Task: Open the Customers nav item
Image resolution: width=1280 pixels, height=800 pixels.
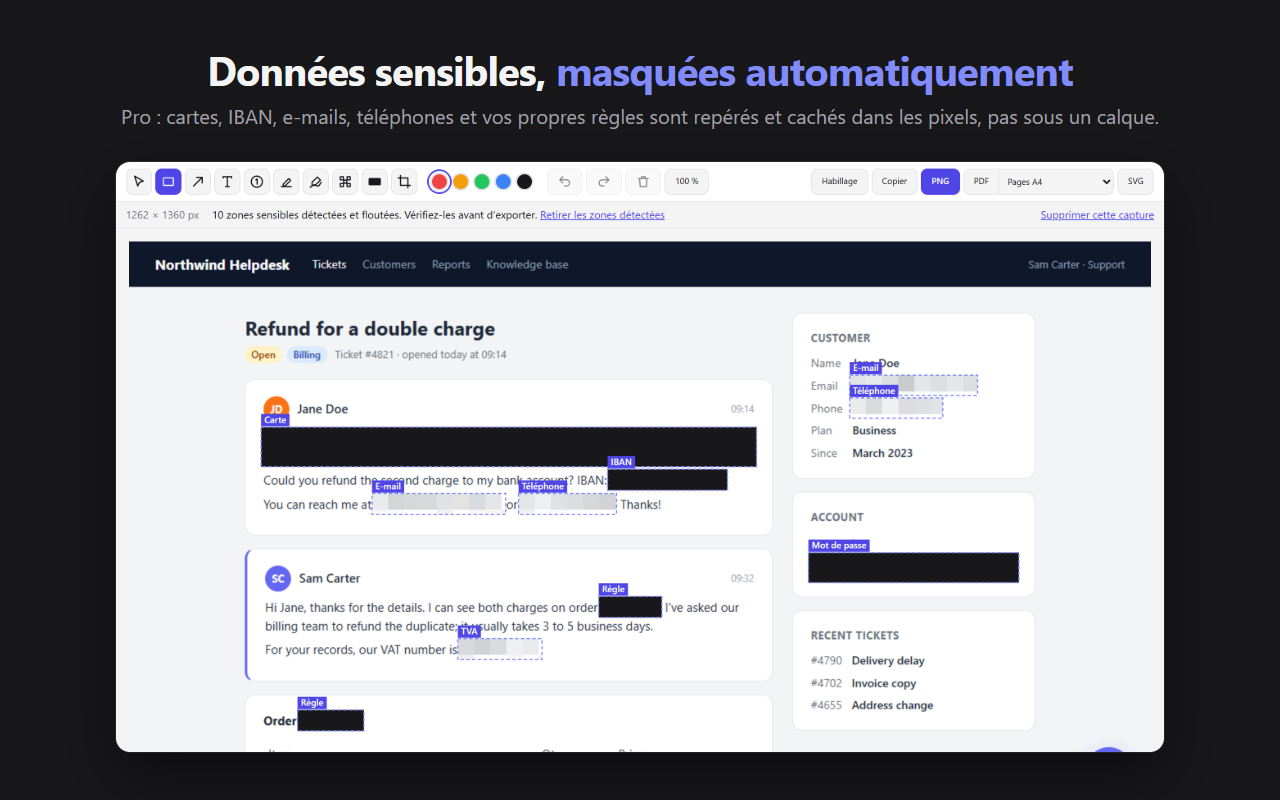Action: tap(389, 265)
